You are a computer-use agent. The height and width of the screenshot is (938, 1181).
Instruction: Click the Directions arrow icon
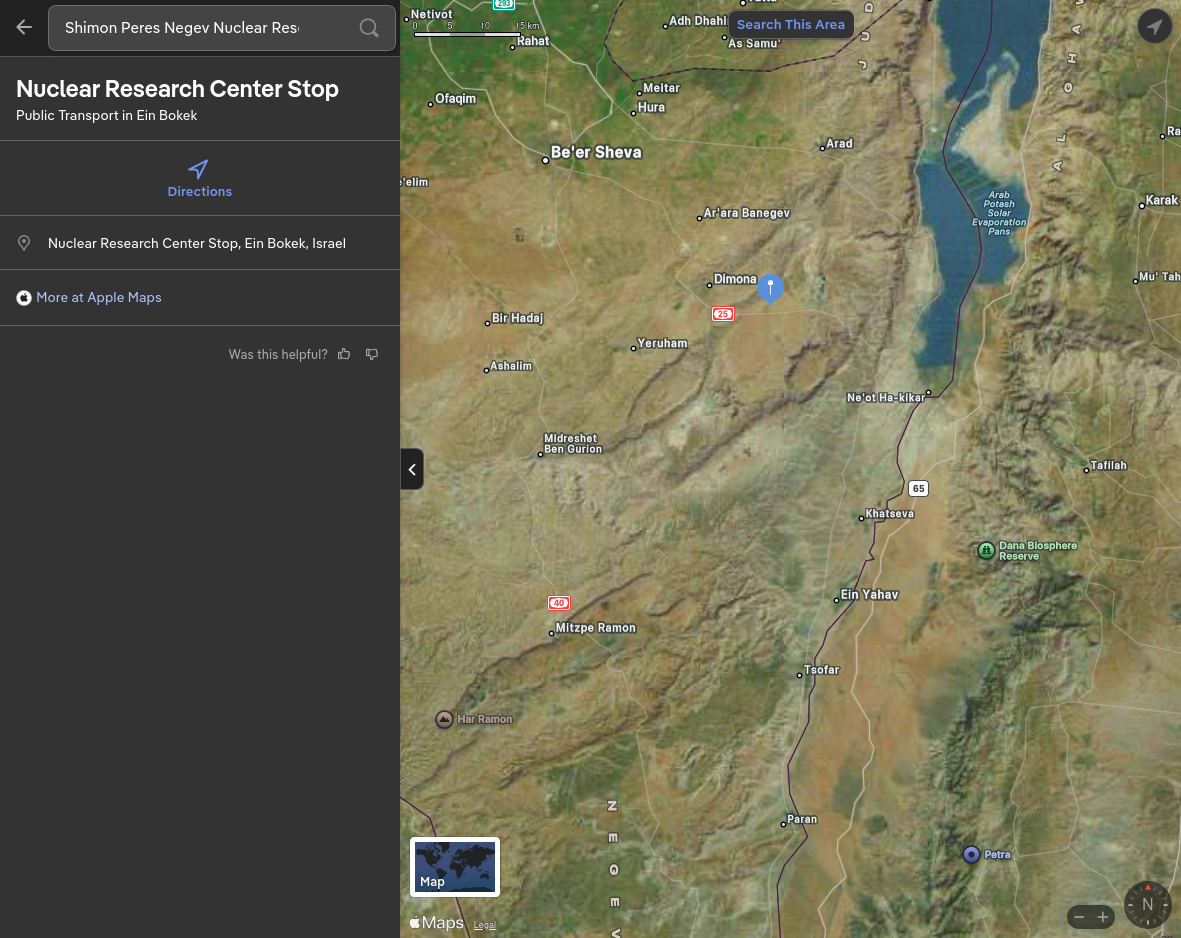coord(199,169)
